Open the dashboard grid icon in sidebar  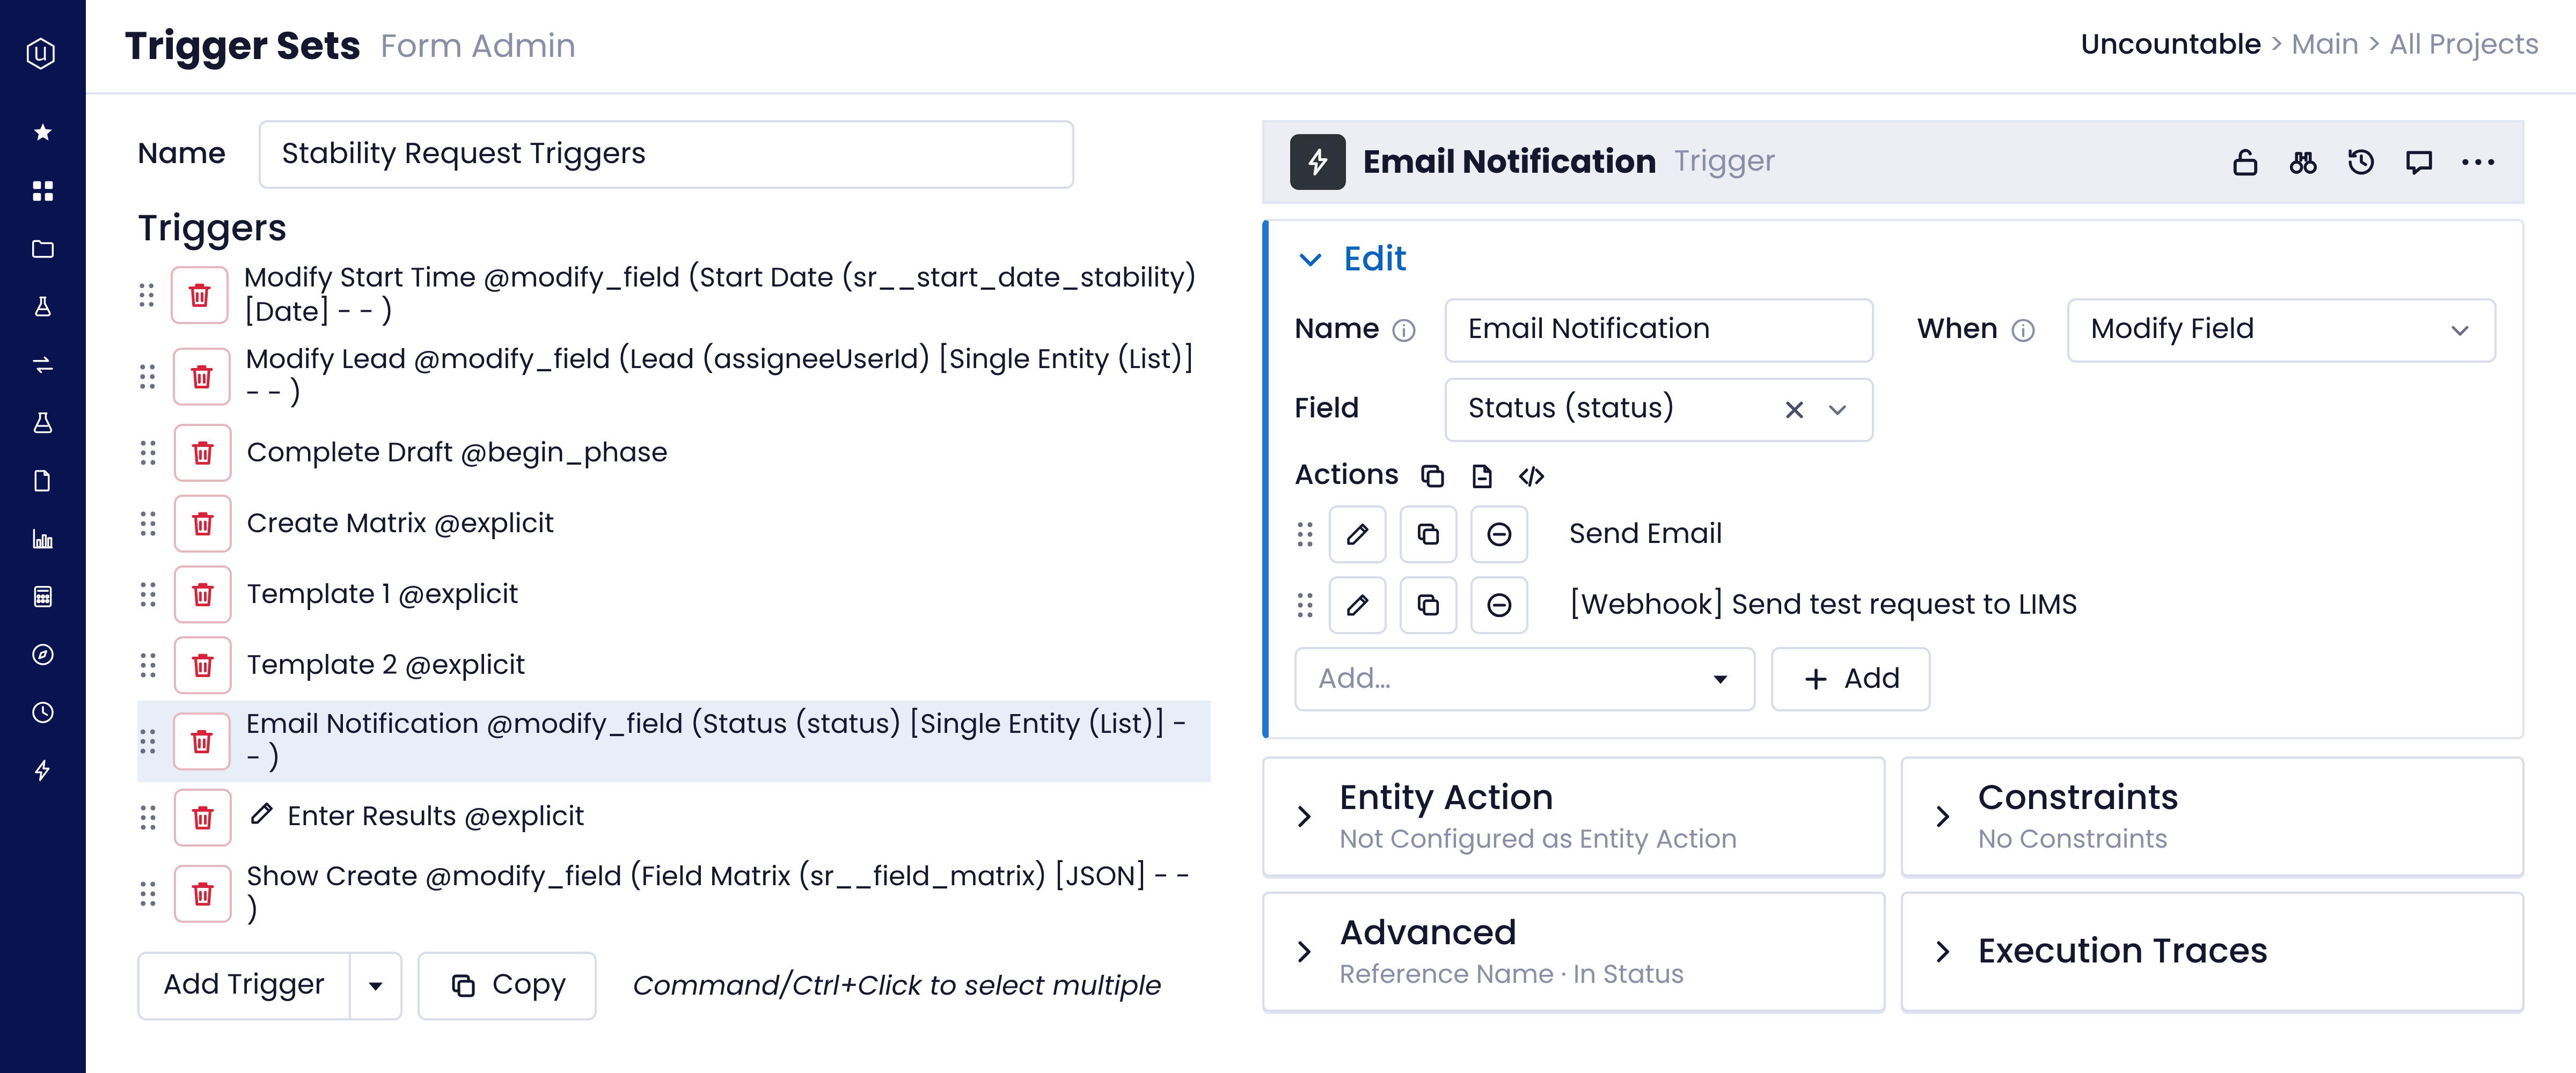(42, 190)
